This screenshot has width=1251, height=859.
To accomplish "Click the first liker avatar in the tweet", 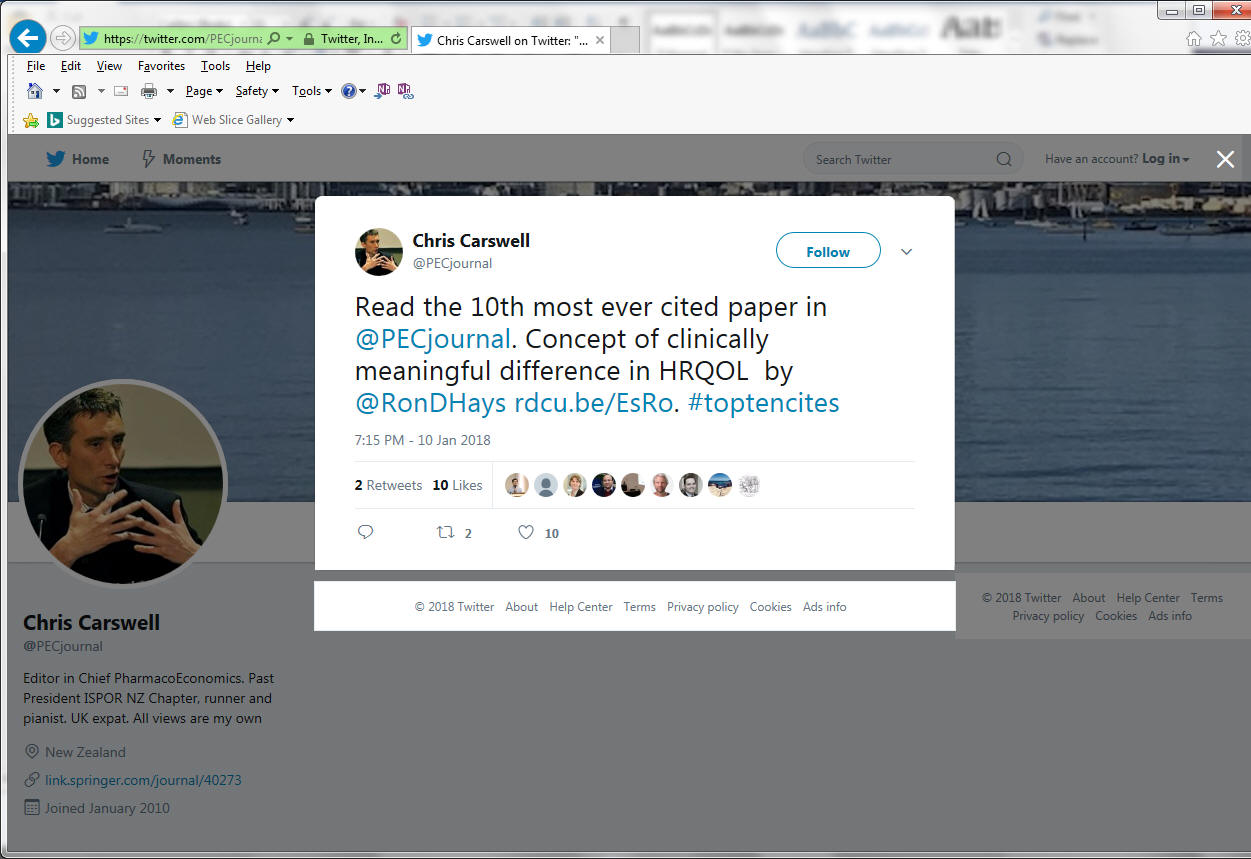I will coord(517,485).
